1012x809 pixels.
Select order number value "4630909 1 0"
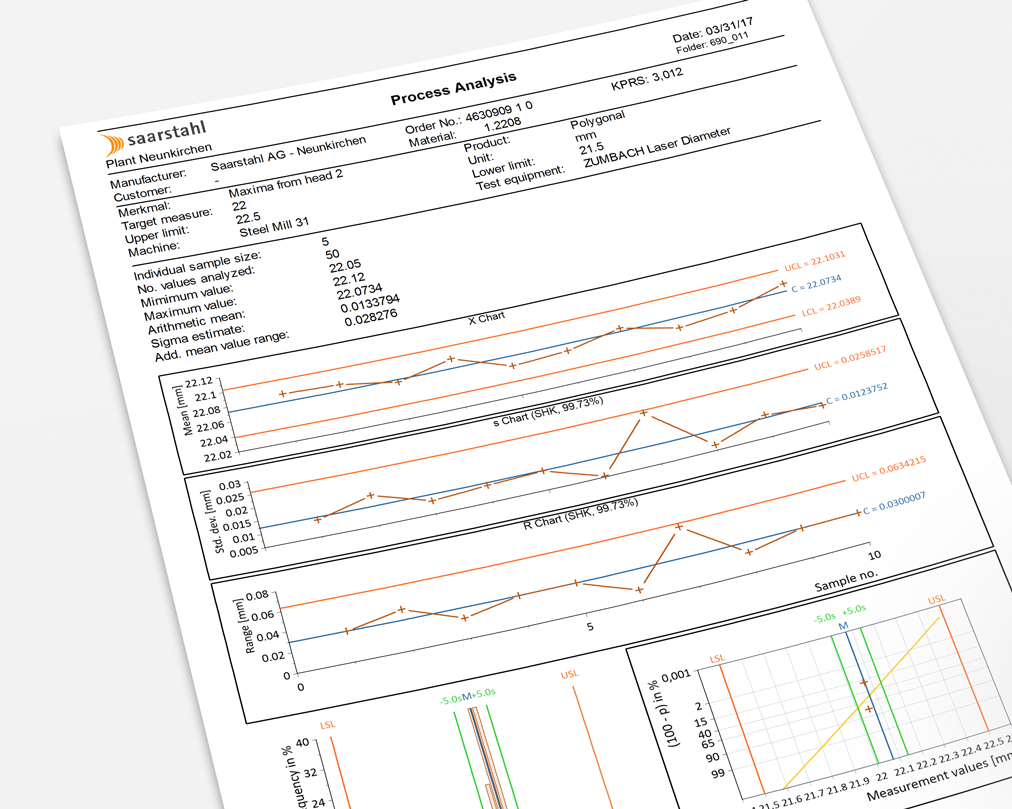(499, 111)
